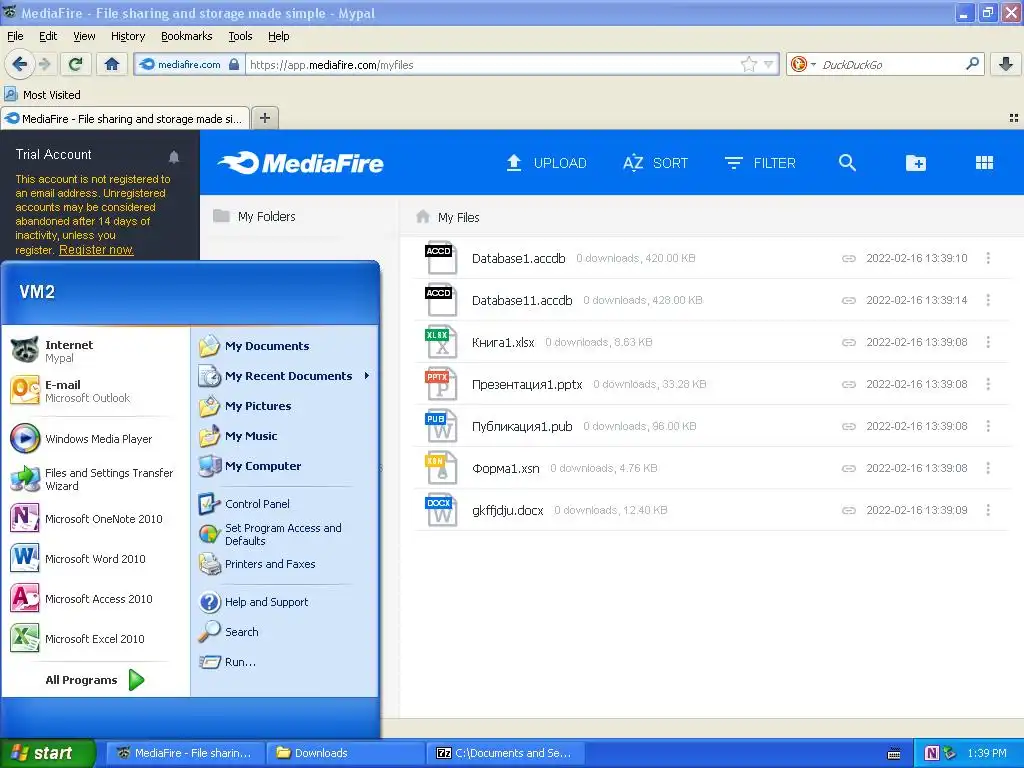Viewport: 1024px width, 768px height.
Task: Open the History menu
Action: [x=127, y=36]
